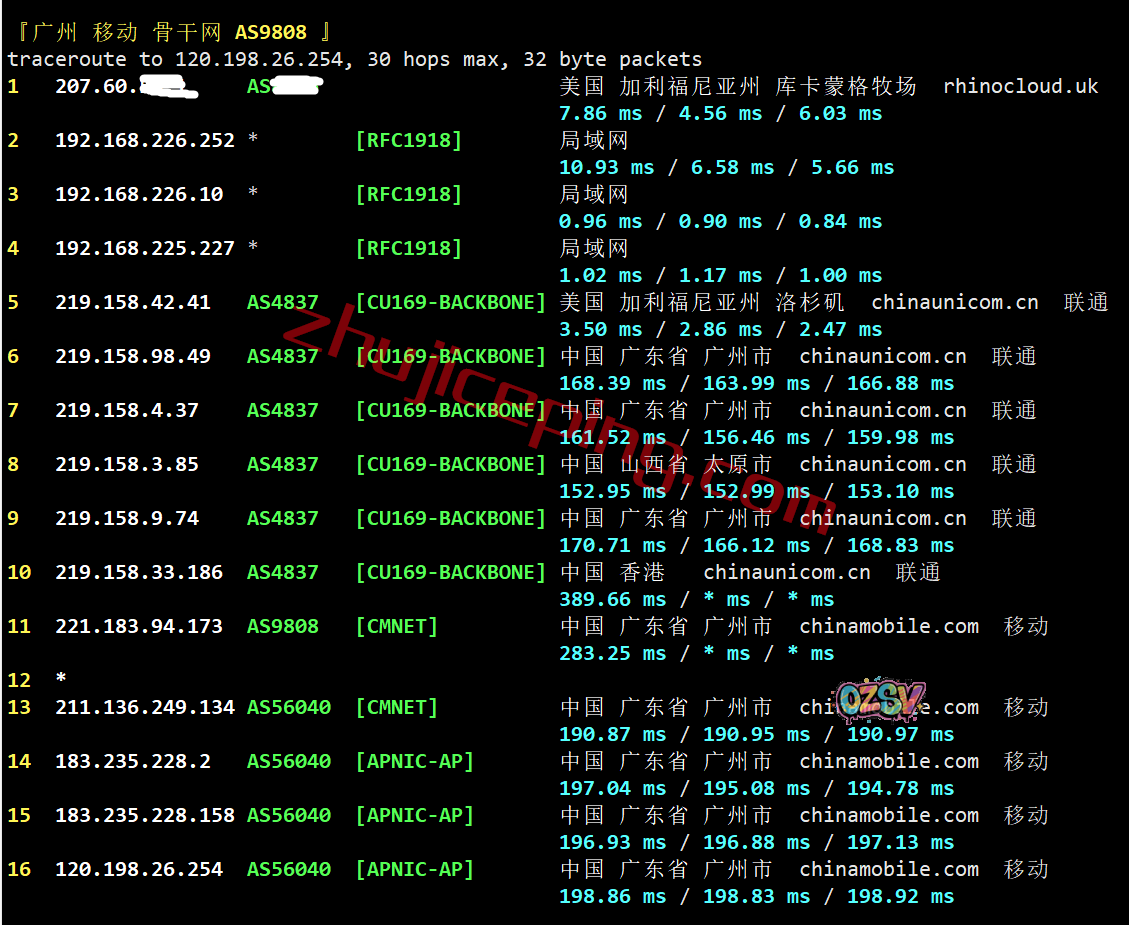Click AS4837 on hop 6
This screenshot has height=925, width=1129.
282,357
